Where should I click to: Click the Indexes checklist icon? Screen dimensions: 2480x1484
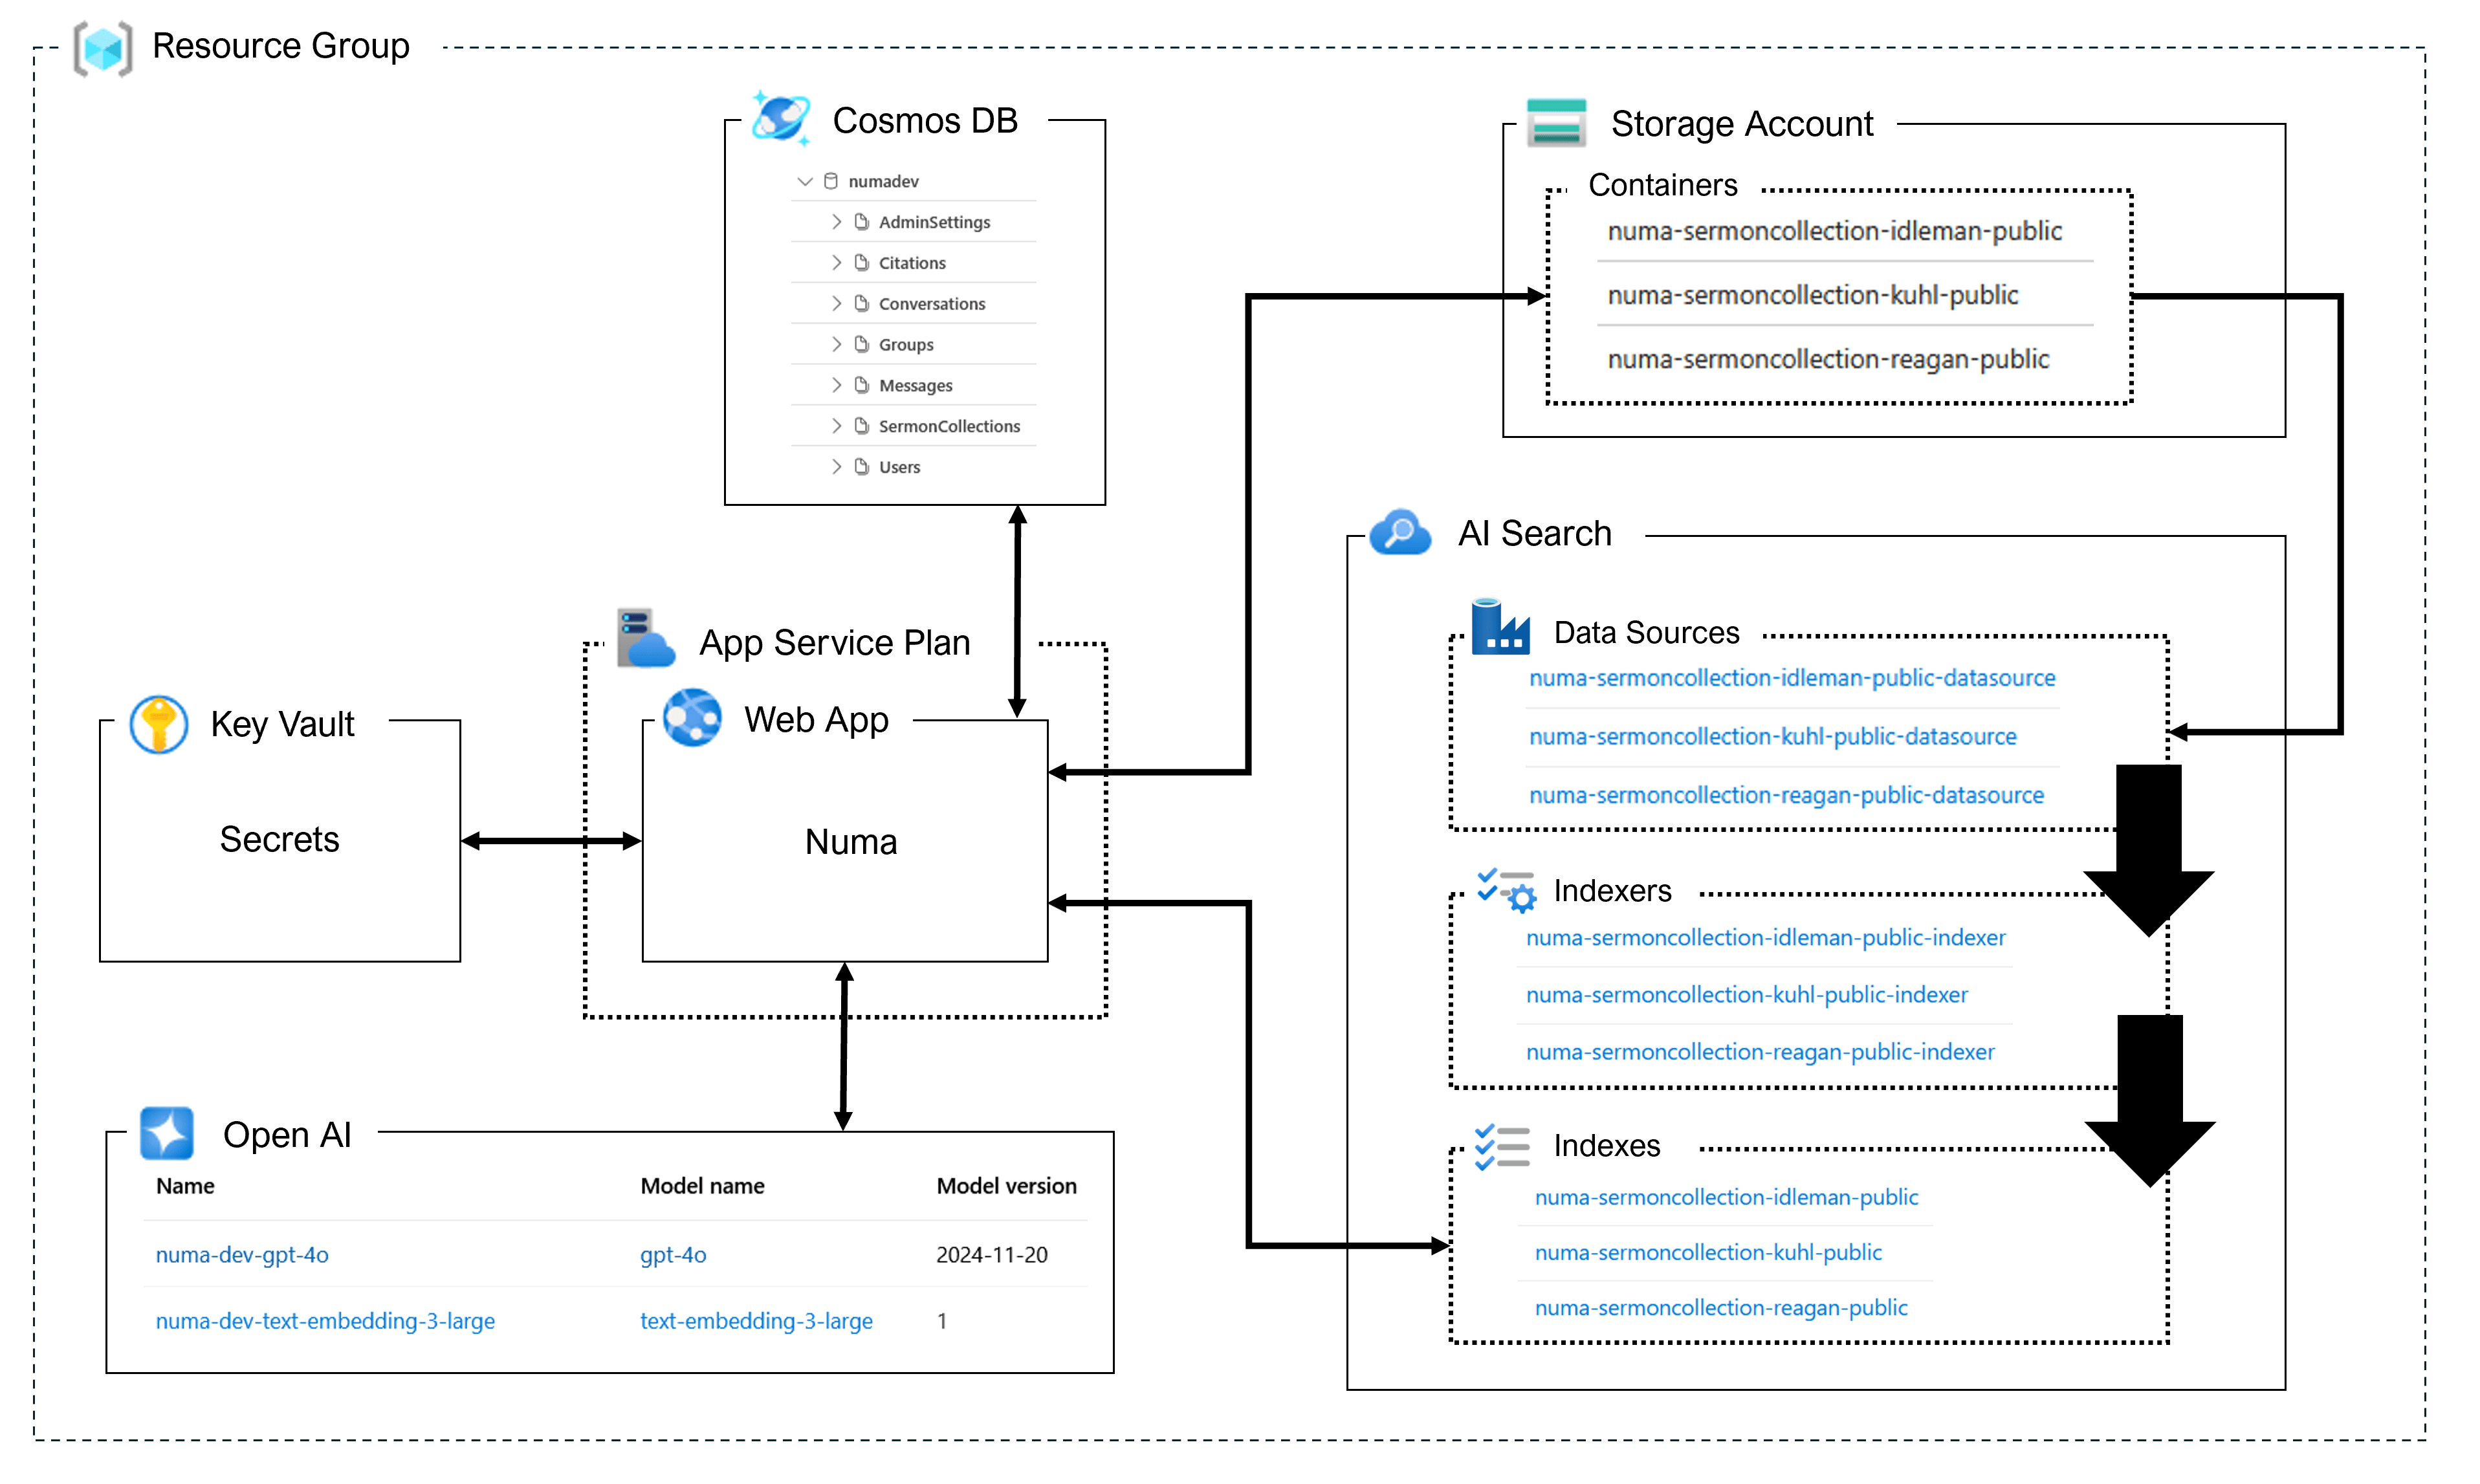1502,1146
